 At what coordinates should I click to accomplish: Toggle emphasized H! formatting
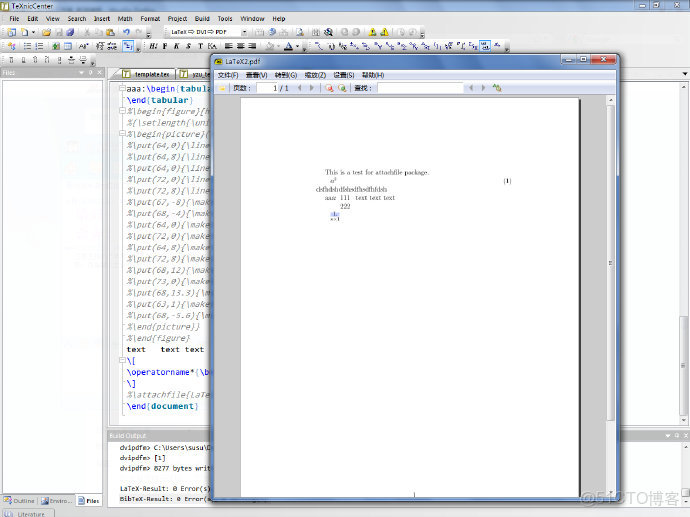click(x=153, y=46)
